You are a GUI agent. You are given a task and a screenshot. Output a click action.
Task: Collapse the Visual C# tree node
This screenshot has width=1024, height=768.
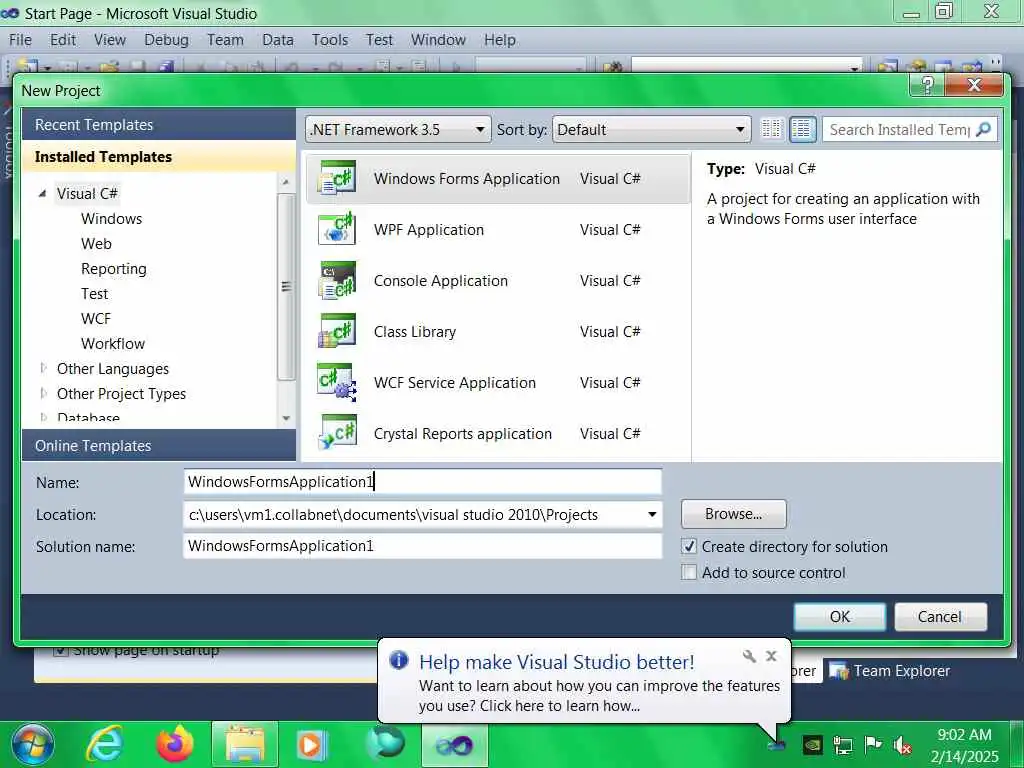42,193
